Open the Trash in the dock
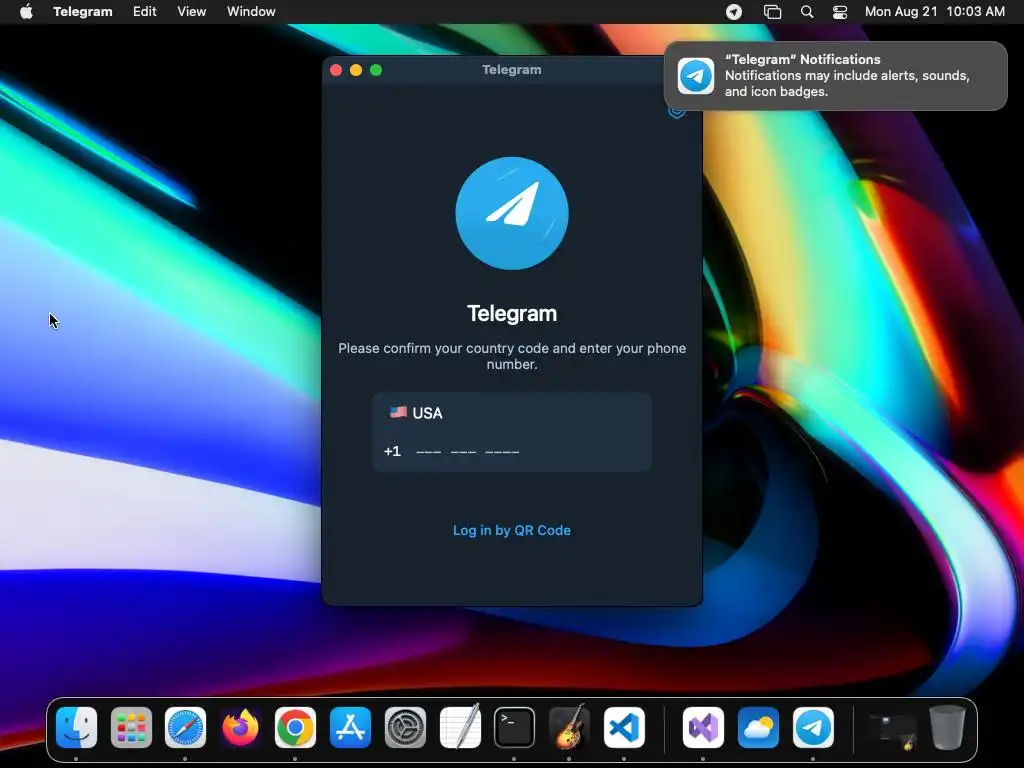 [x=947, y=727]
